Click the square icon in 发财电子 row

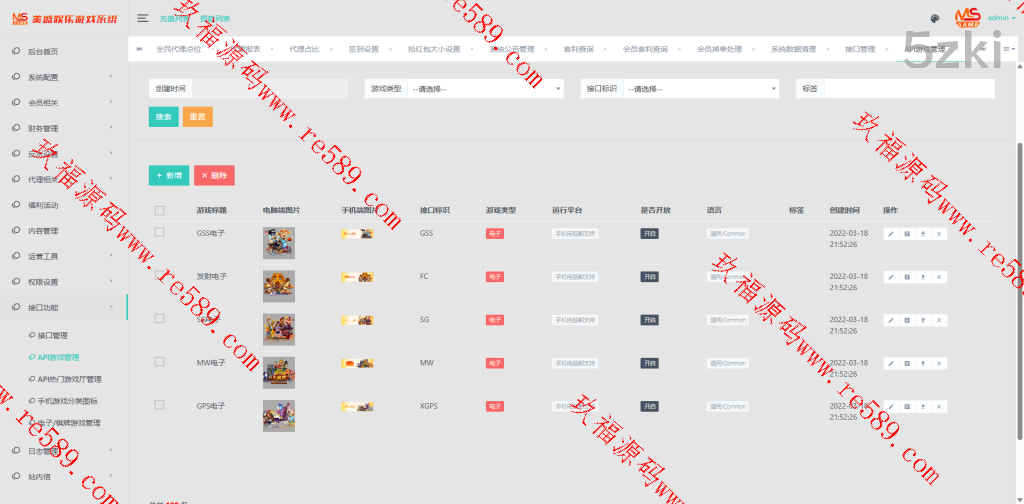(x=907, y=277)
